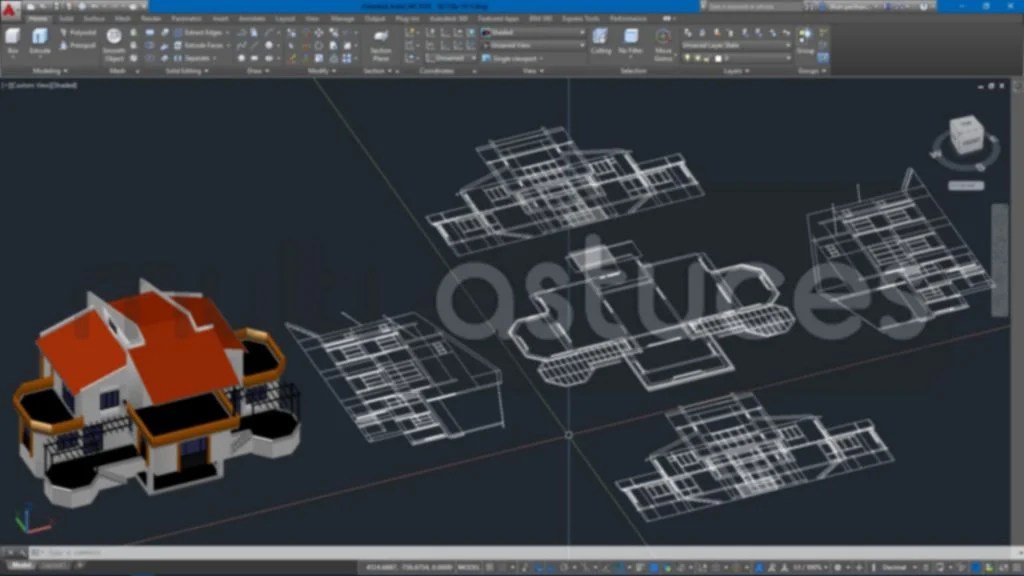Image resolution: width=1024 pixels, height=576 pixels.
Task: Open the Performance ribbon tab
Action: [628, 19]
